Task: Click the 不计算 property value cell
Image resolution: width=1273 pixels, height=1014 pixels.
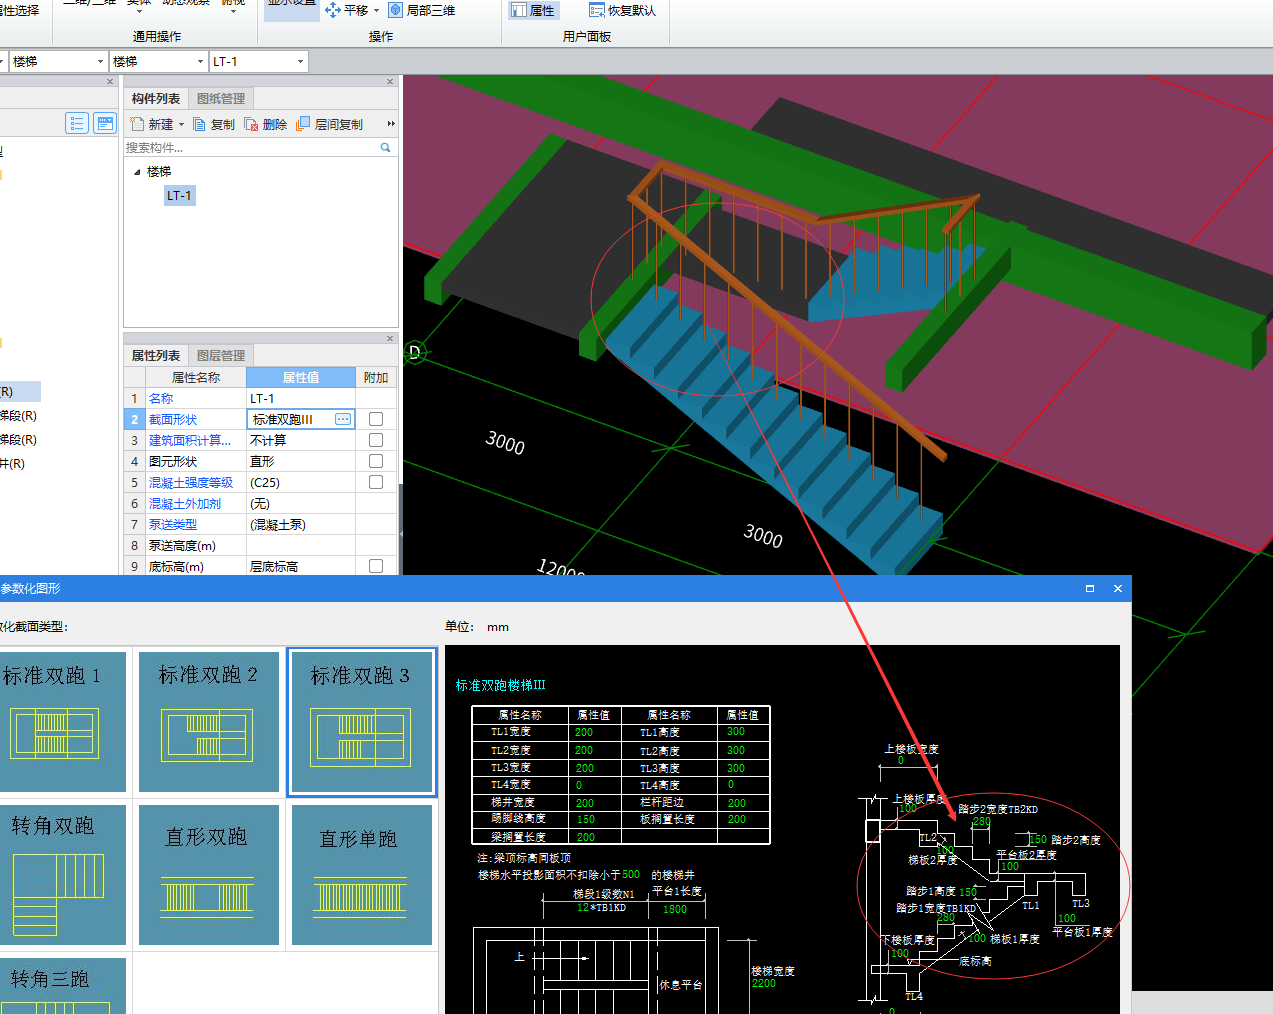Action: (301, 440)
